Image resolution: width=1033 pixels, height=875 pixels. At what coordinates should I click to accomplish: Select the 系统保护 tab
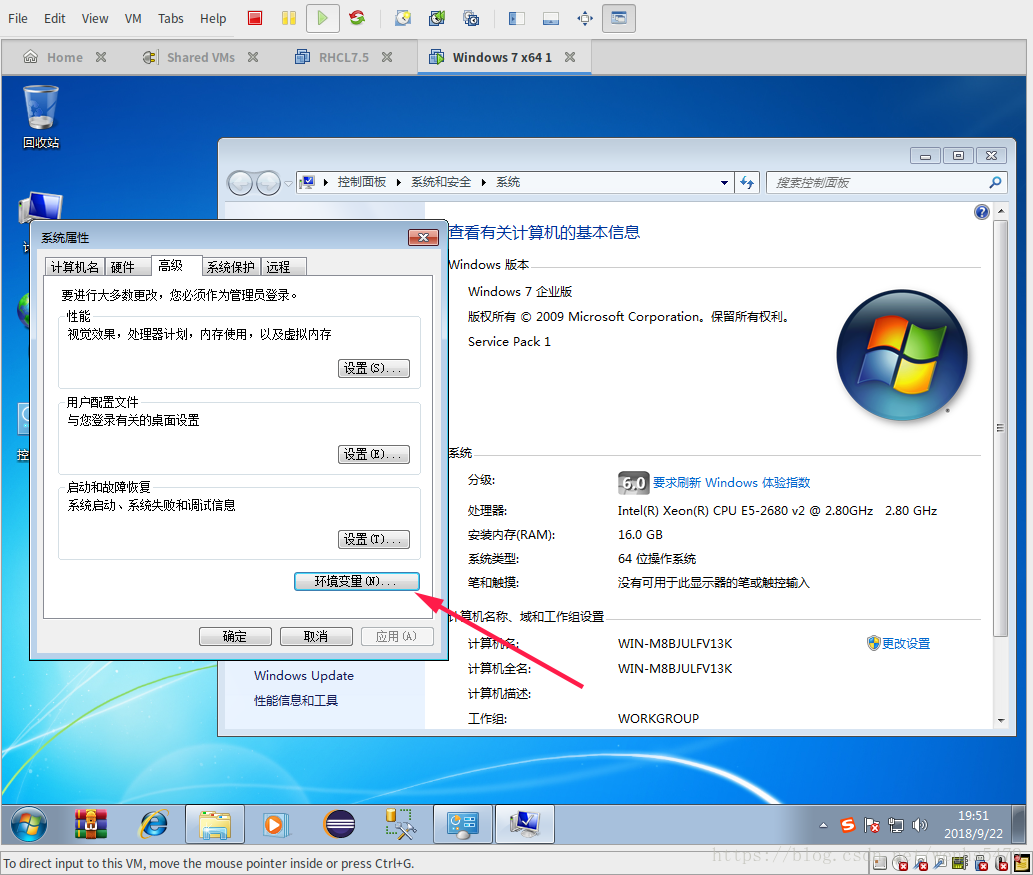click(231, 267)
